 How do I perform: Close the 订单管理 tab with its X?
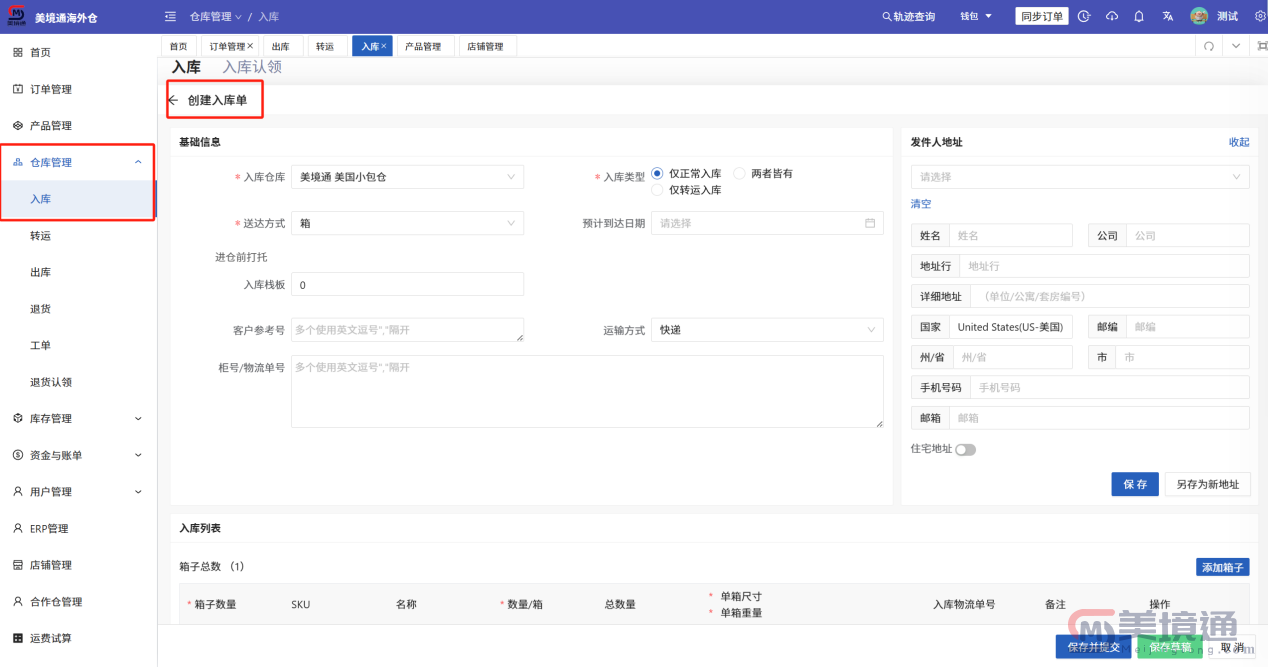pos(250,46)
